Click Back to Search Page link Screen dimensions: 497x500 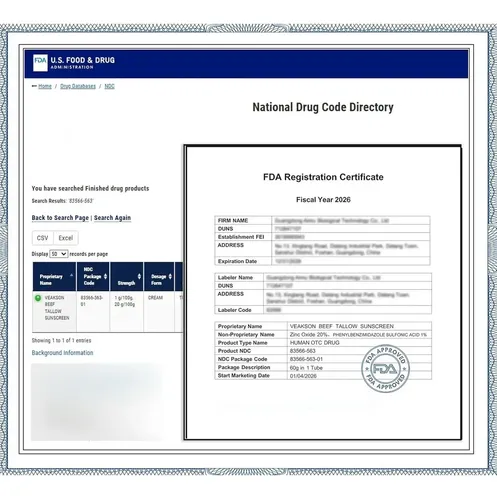[x=60, y=218]
